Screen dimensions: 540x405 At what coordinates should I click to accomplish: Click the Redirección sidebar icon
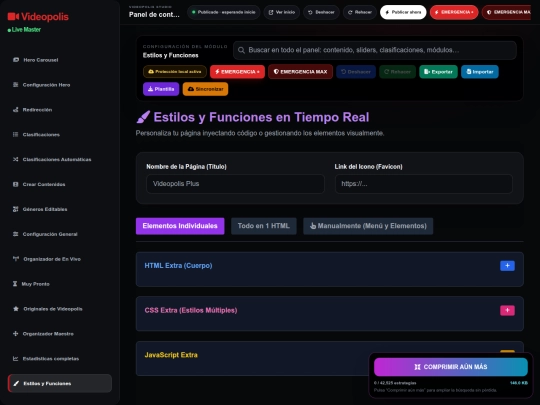pyautogui.click(x=15, y=110)
